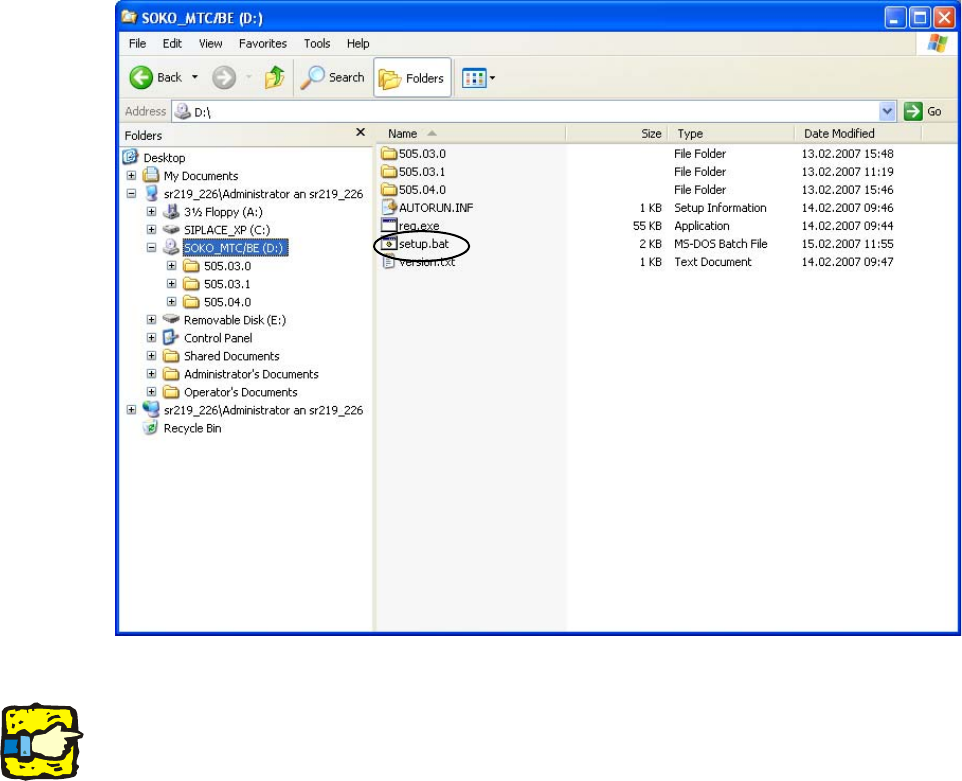962x781 pixels.
Task: Open the File menu
Action: [137, 44]
